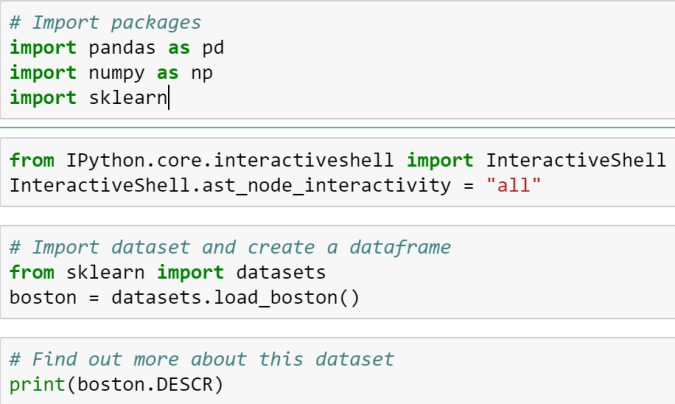675x404 pixels.
Task: Click "# Import dataset and create a dataframe" comment
Action: (230, 247)
